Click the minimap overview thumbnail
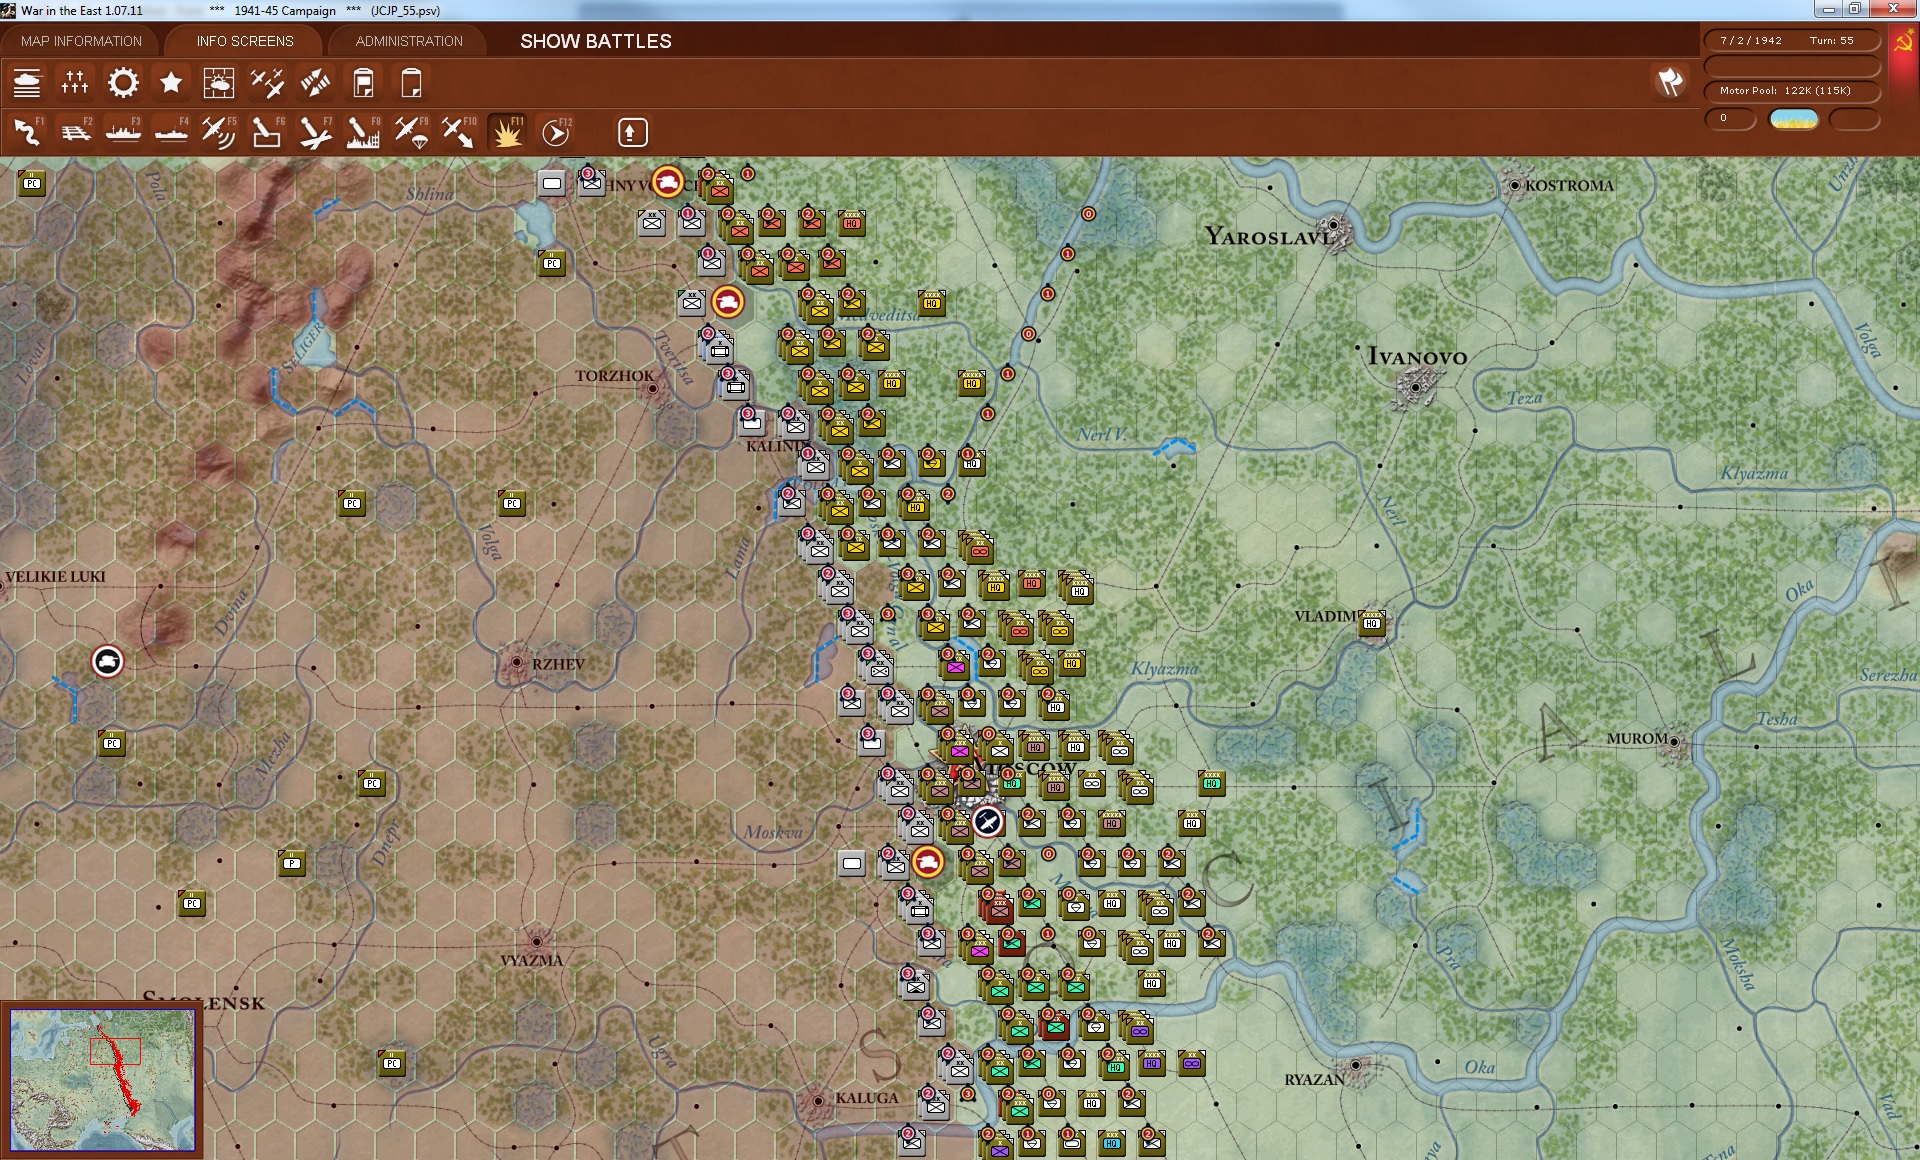The width and height of the screenshot is (1920, 1160). coord(102,1080)
